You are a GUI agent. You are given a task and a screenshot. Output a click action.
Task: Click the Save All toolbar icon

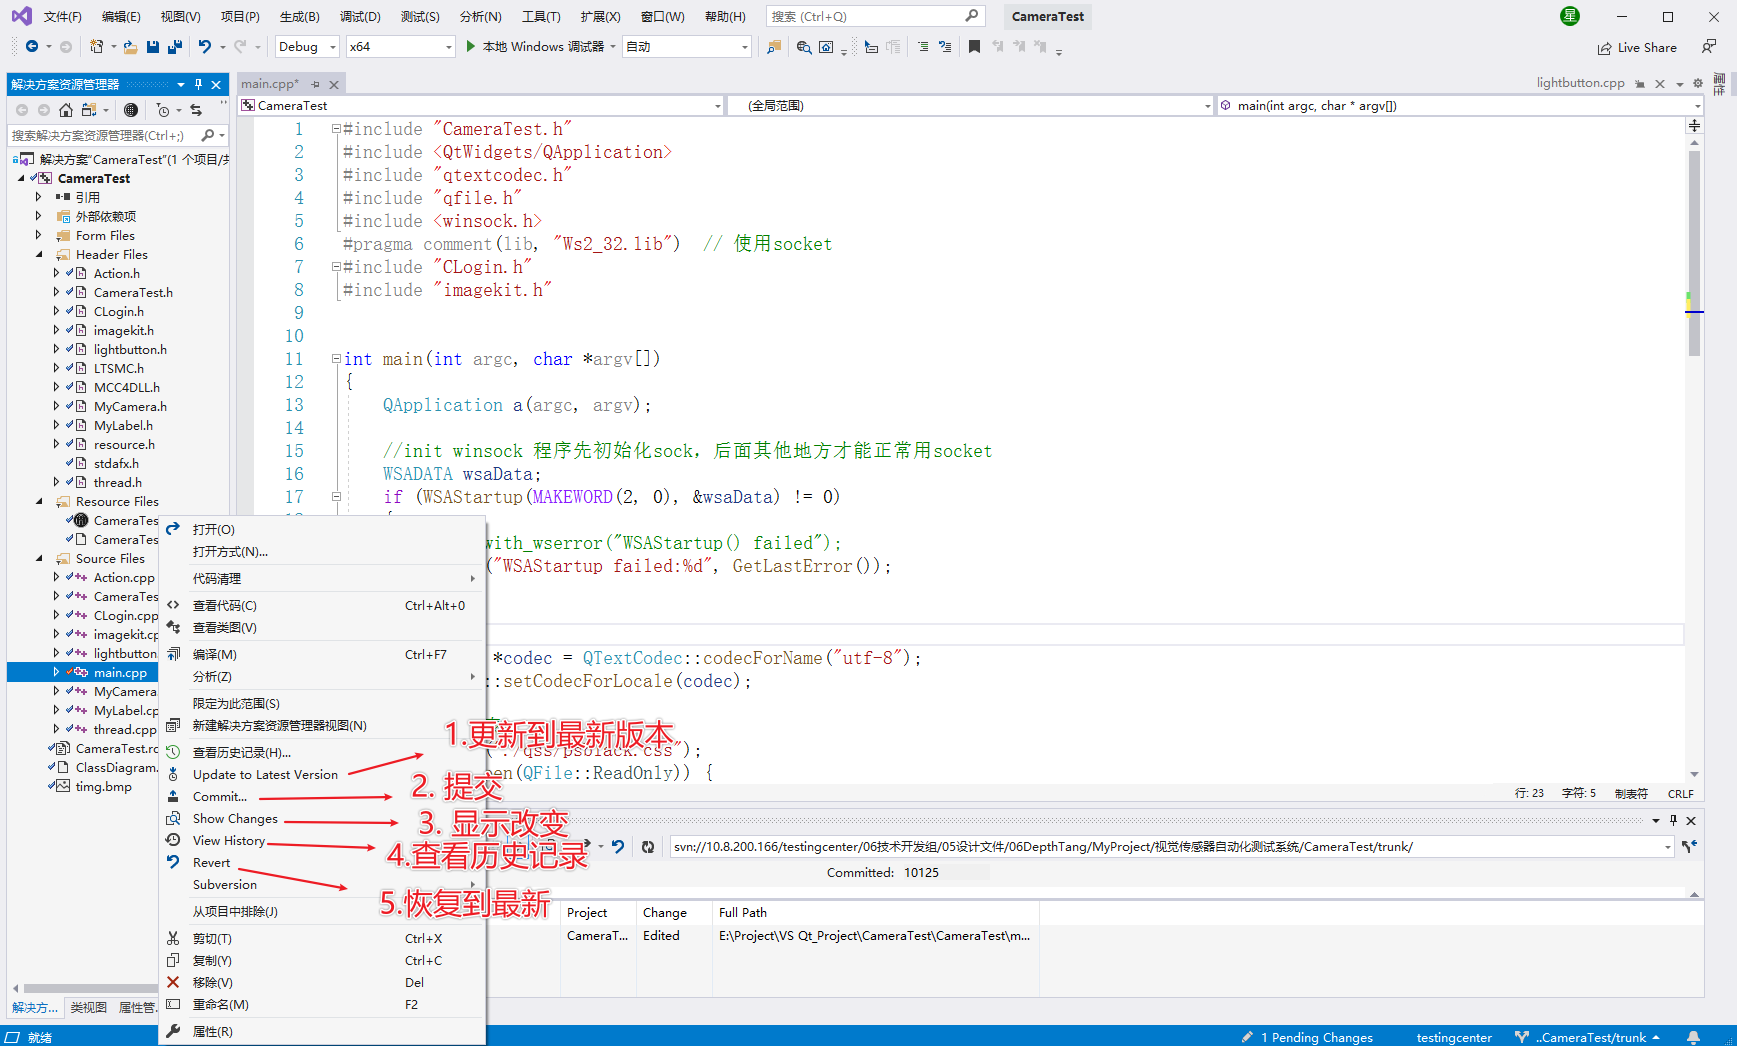[174, 46]
